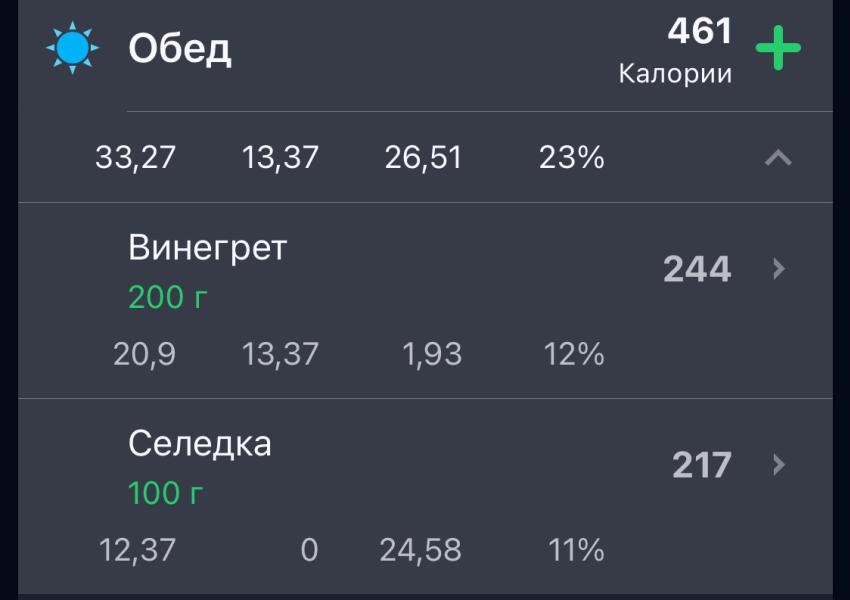Click the 100 г portion of Селедка

(x=165, y=493)
